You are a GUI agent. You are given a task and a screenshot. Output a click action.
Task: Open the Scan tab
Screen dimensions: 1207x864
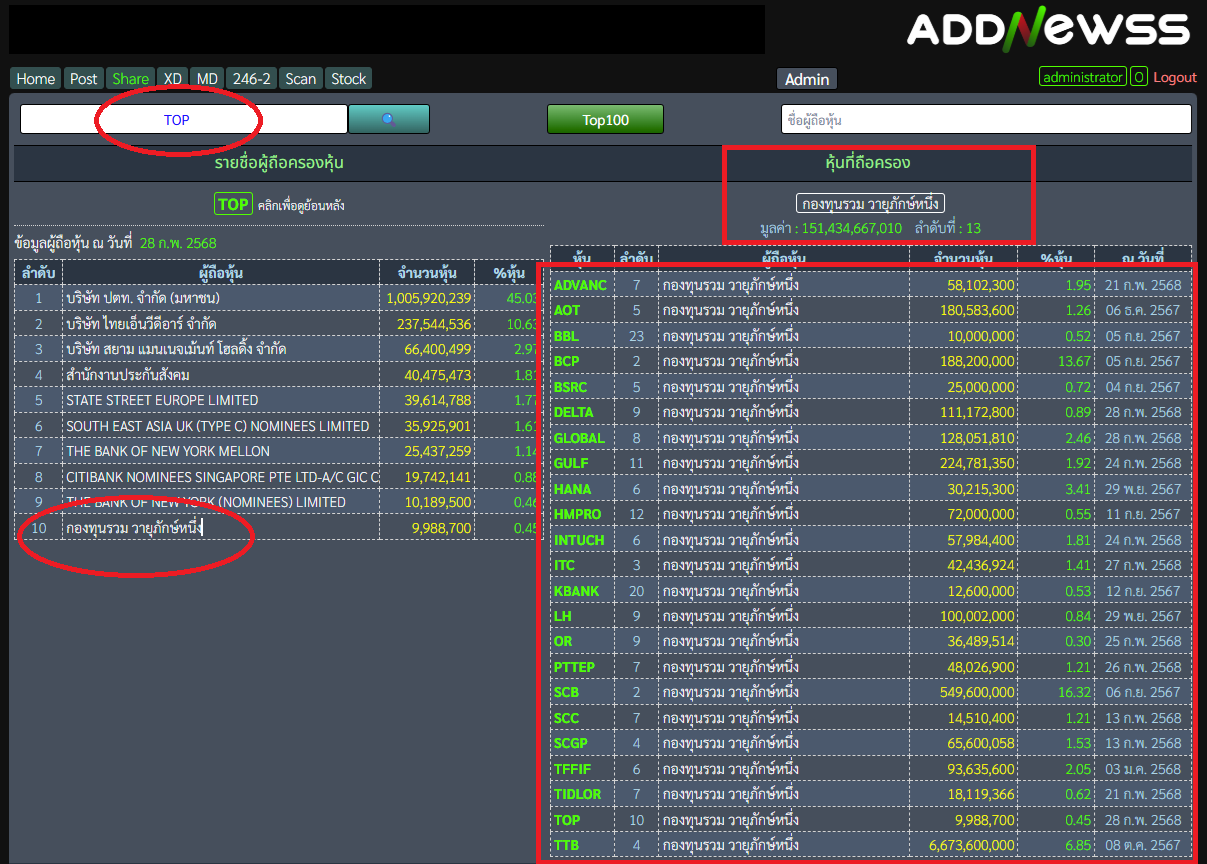click(x=300, y=79)
